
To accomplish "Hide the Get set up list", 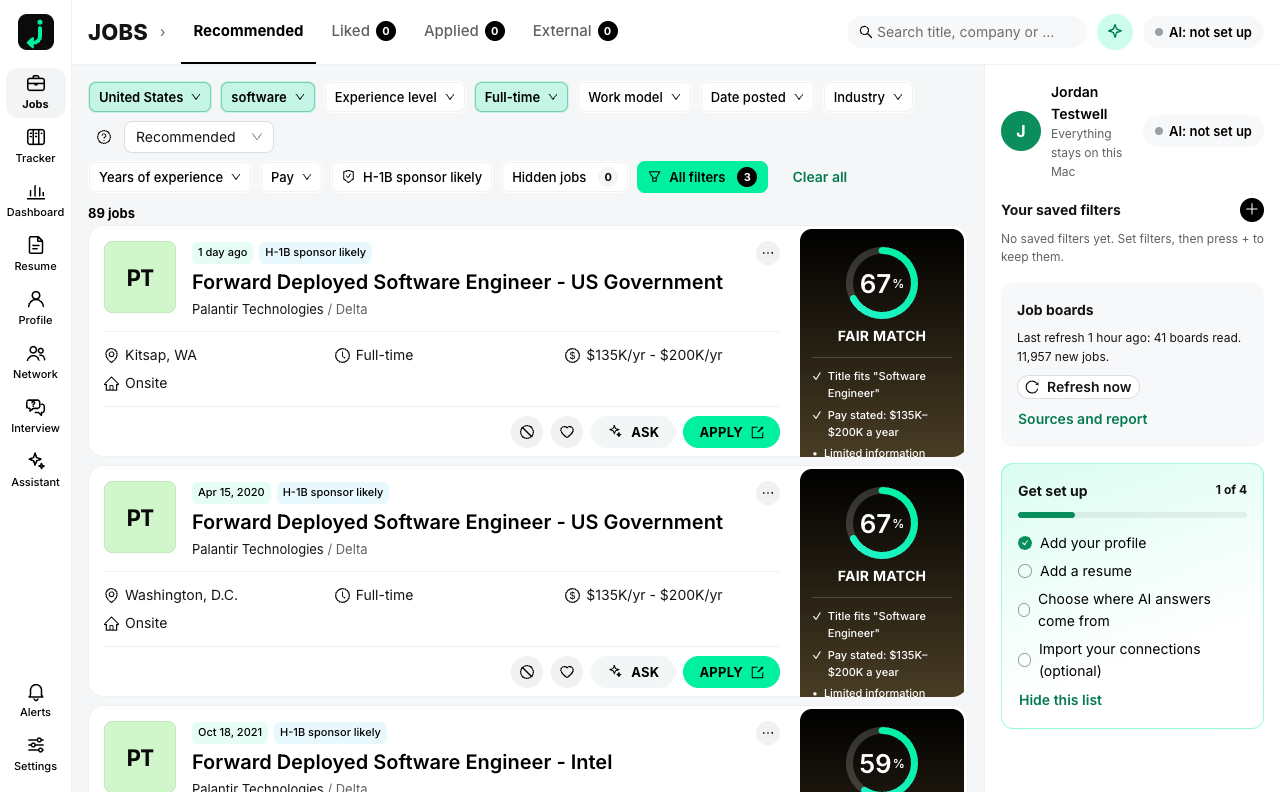I will 1060,700.
